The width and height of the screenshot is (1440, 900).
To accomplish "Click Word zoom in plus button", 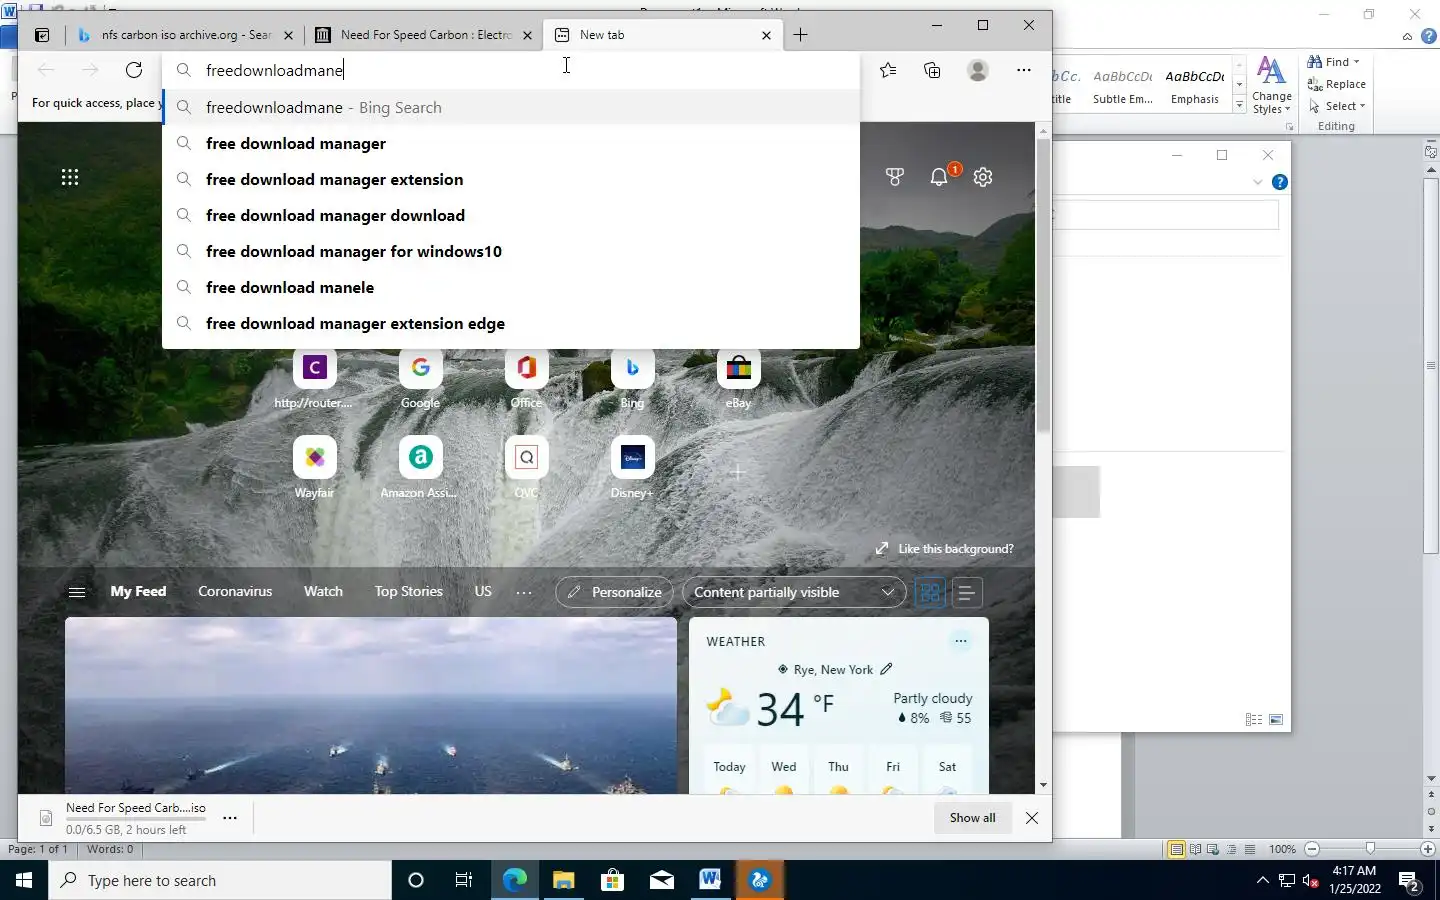I will point(1428,849).
